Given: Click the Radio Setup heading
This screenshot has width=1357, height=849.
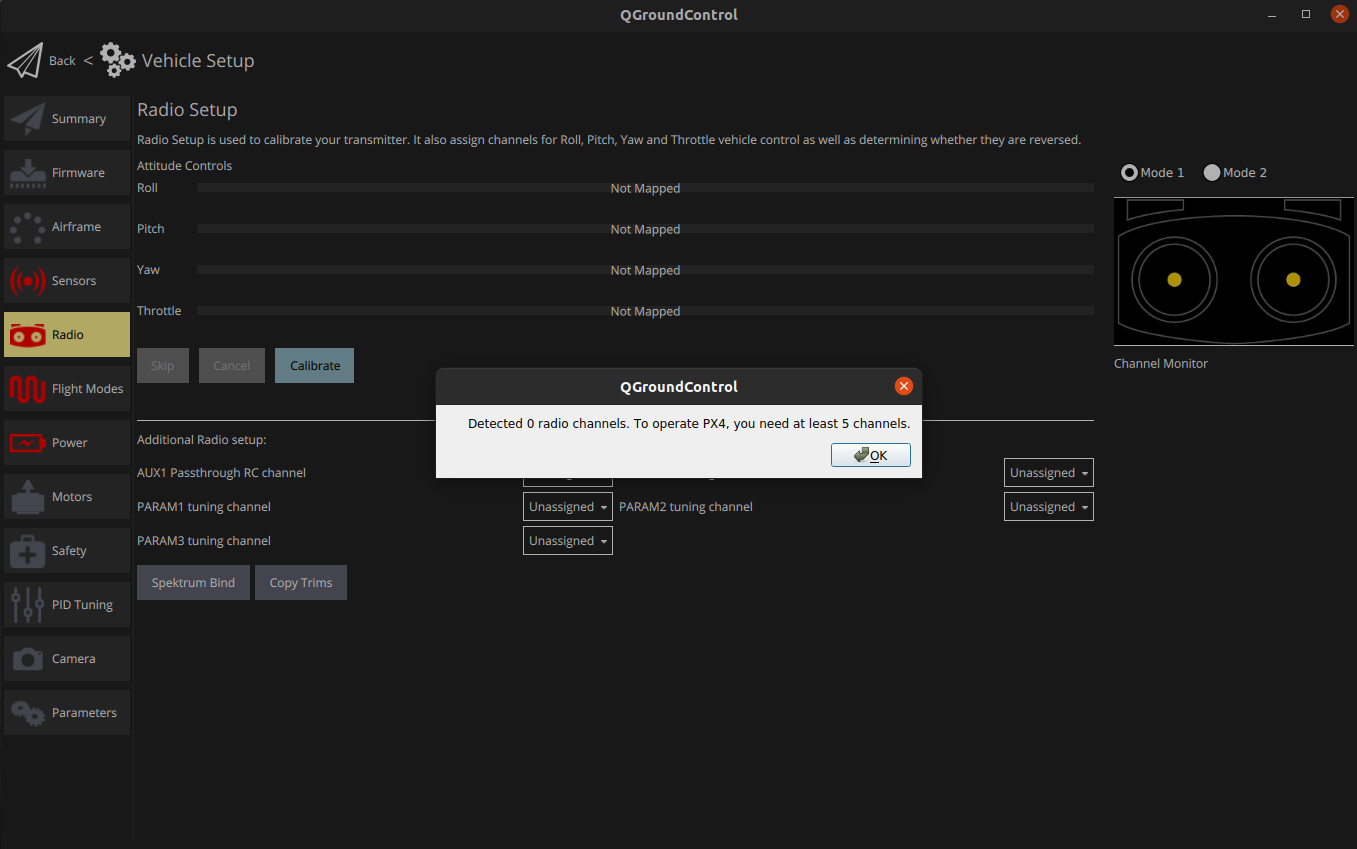Looking at the screenshot, I should (x=187, y=110).
